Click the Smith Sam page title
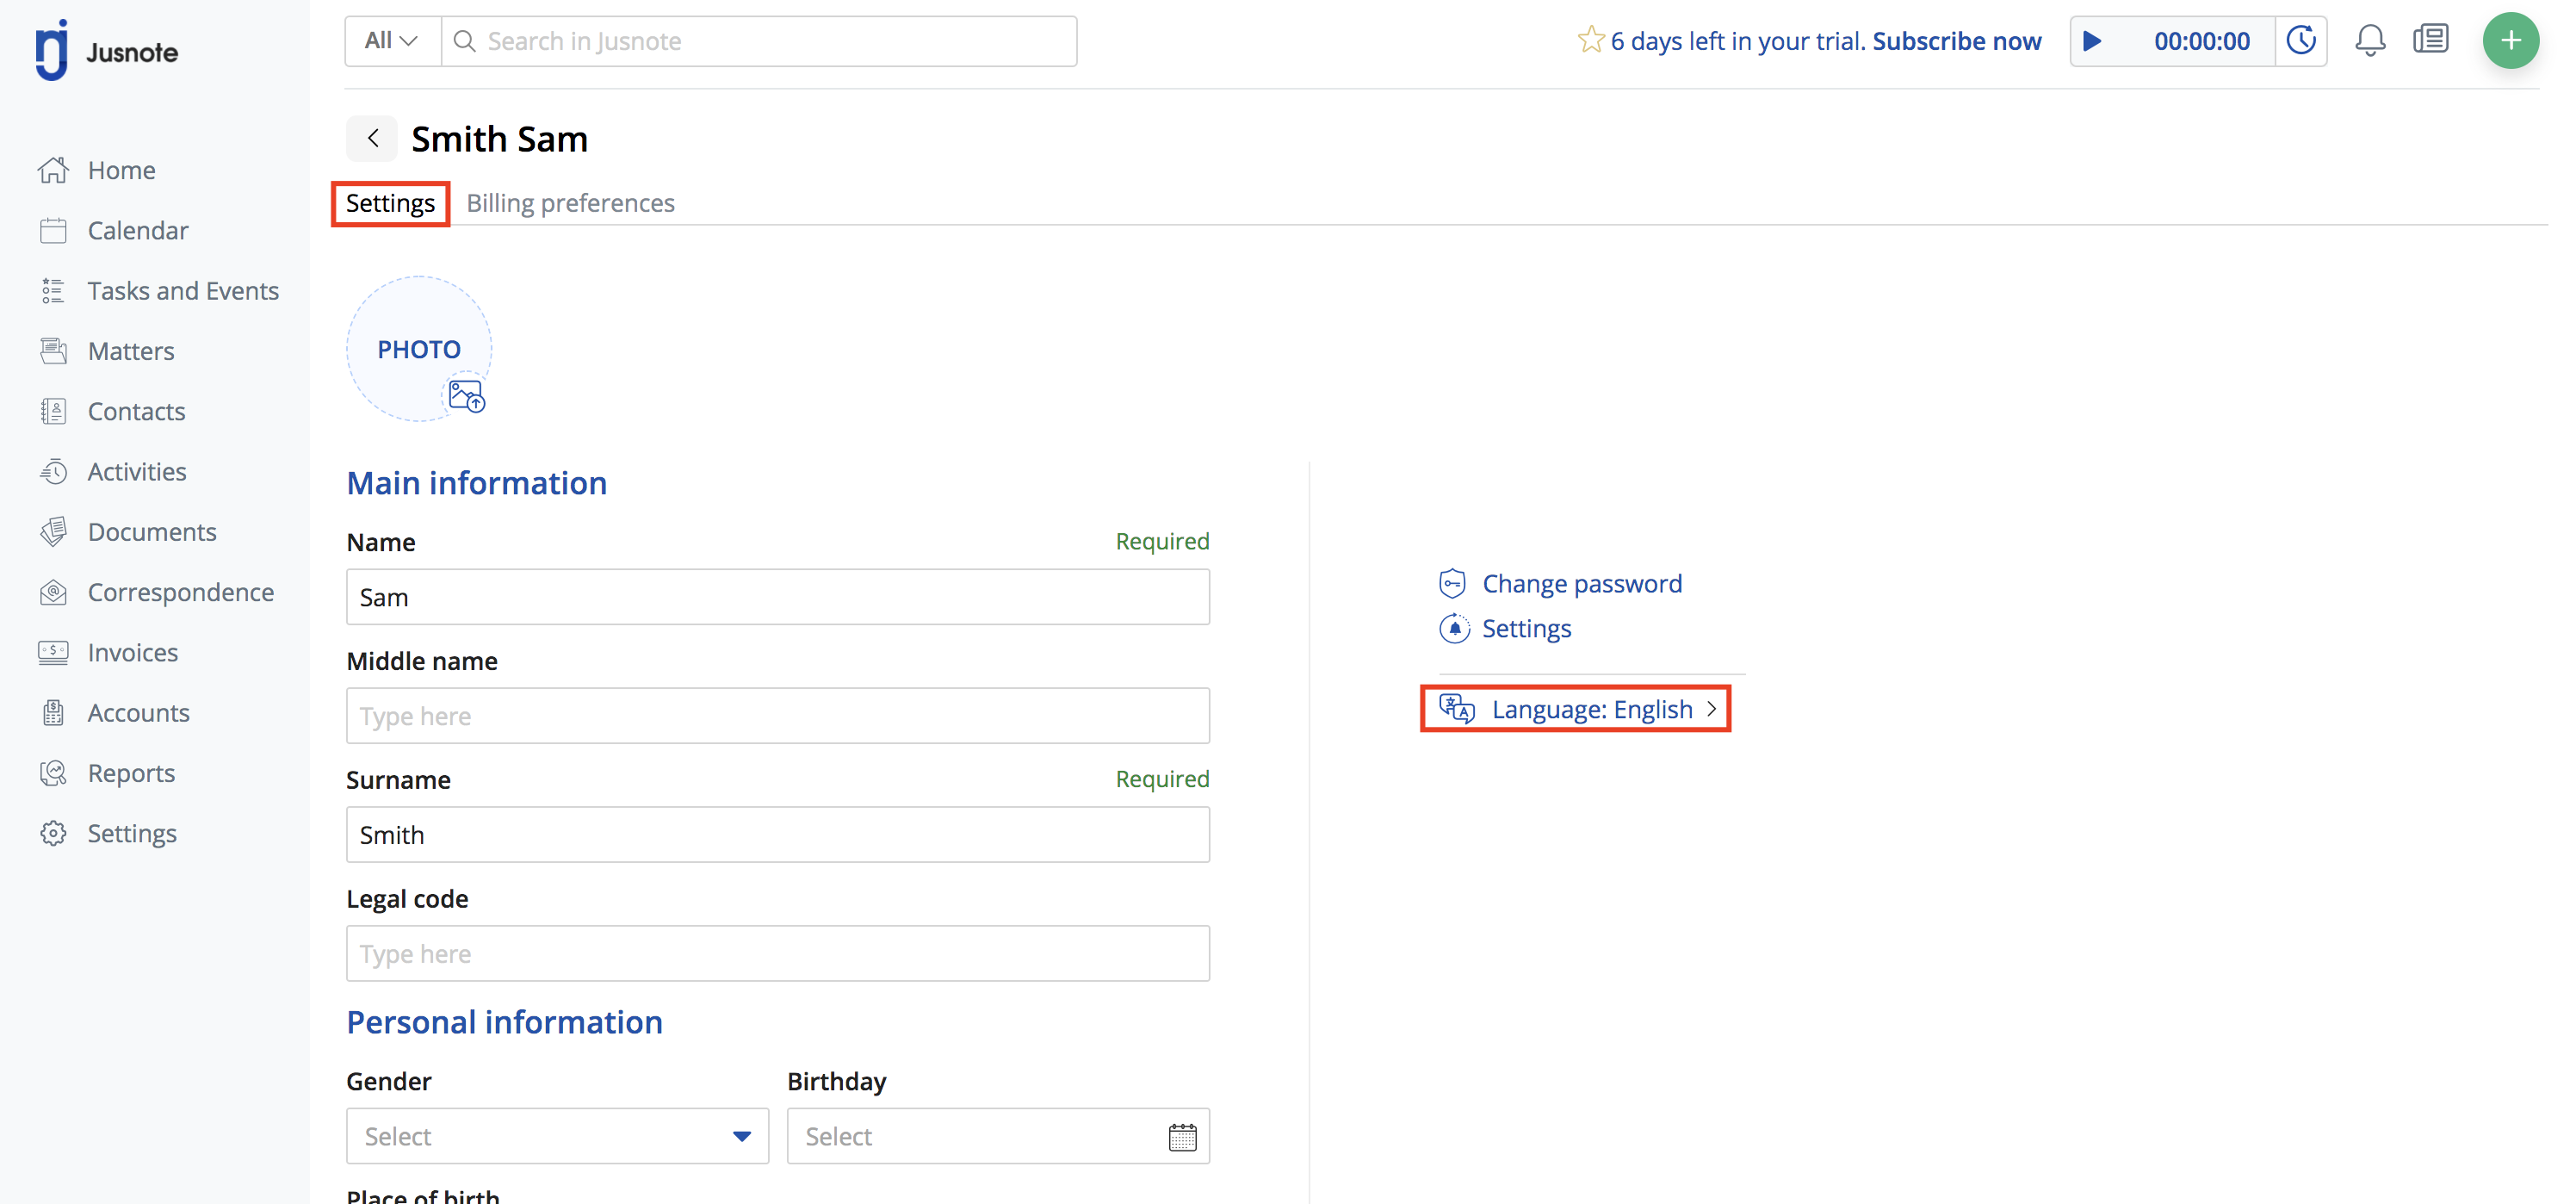Screen dimensions: 2576x1204 [499, 139]
